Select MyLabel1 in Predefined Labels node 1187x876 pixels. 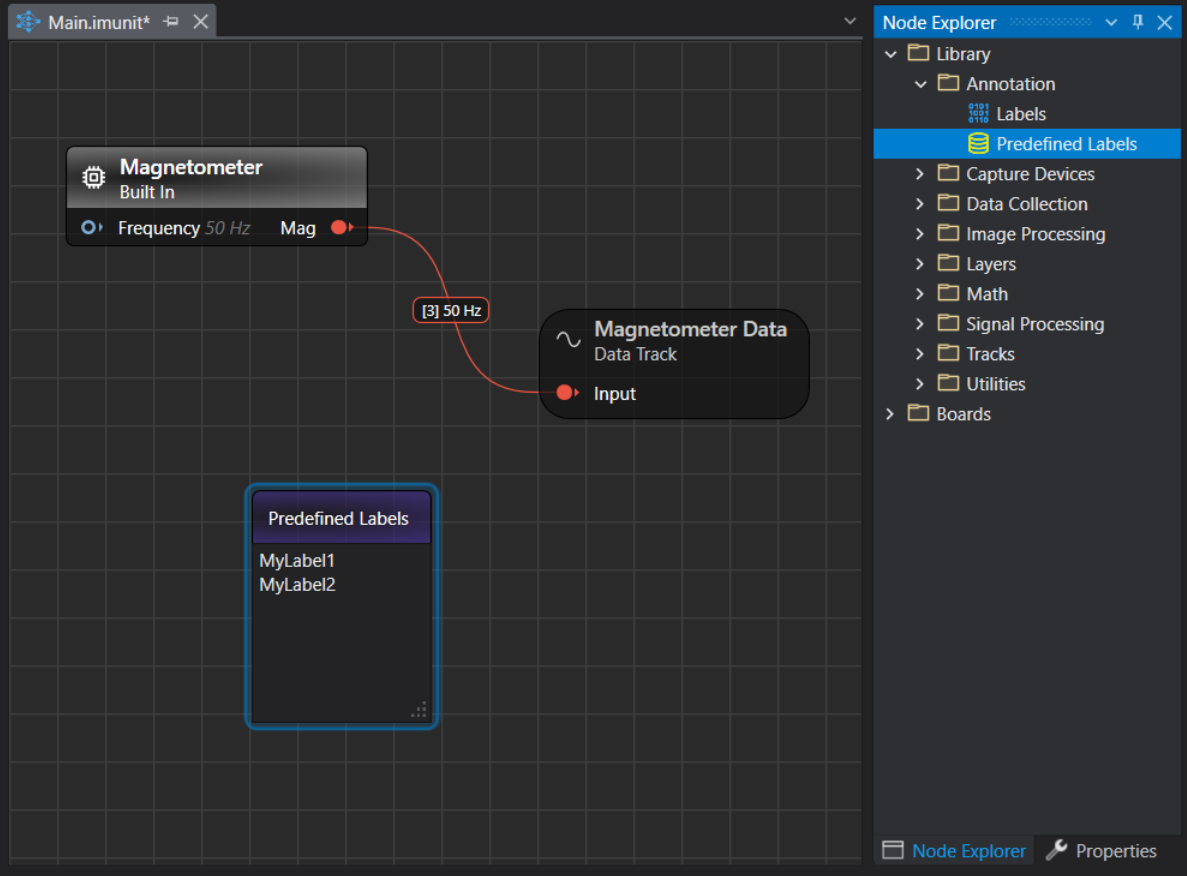tap(297, 561)
